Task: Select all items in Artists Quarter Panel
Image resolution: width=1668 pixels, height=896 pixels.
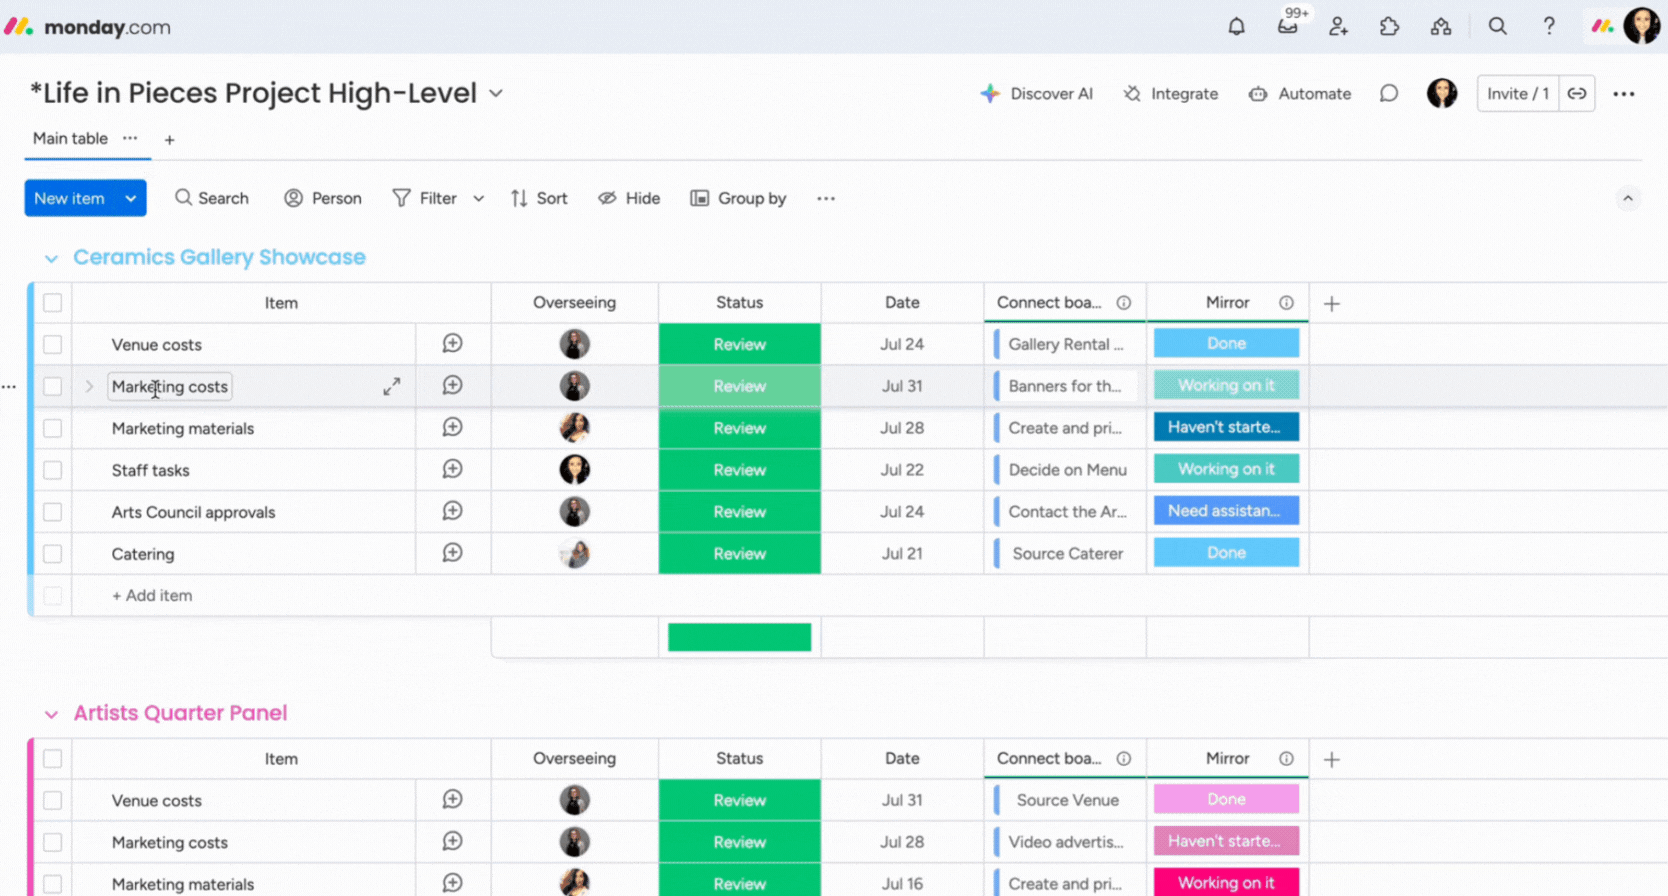Action: coord(53,759)
